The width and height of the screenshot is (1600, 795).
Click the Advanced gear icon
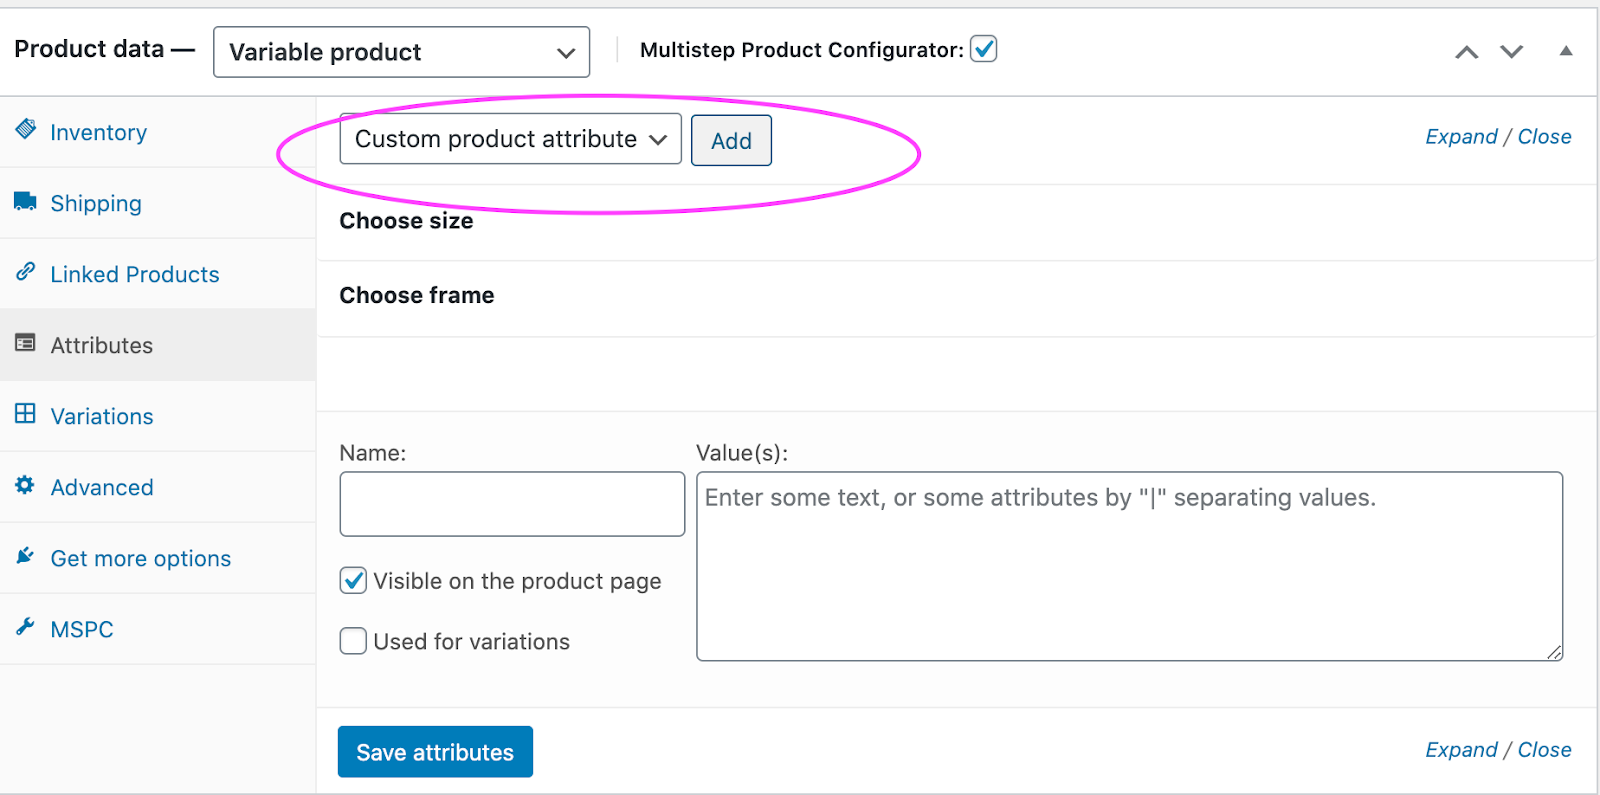(26, 485)
